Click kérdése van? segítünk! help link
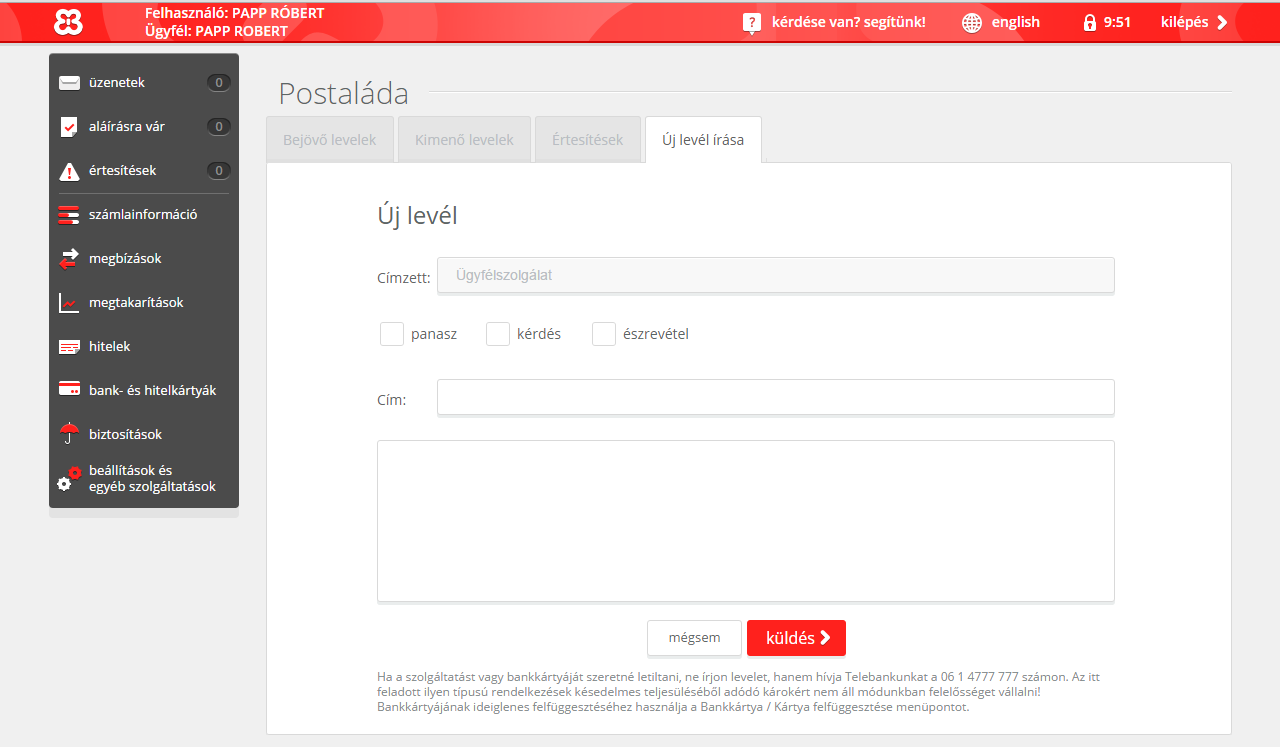Viewport: 1280px width, 747px height. coord(849,22)
